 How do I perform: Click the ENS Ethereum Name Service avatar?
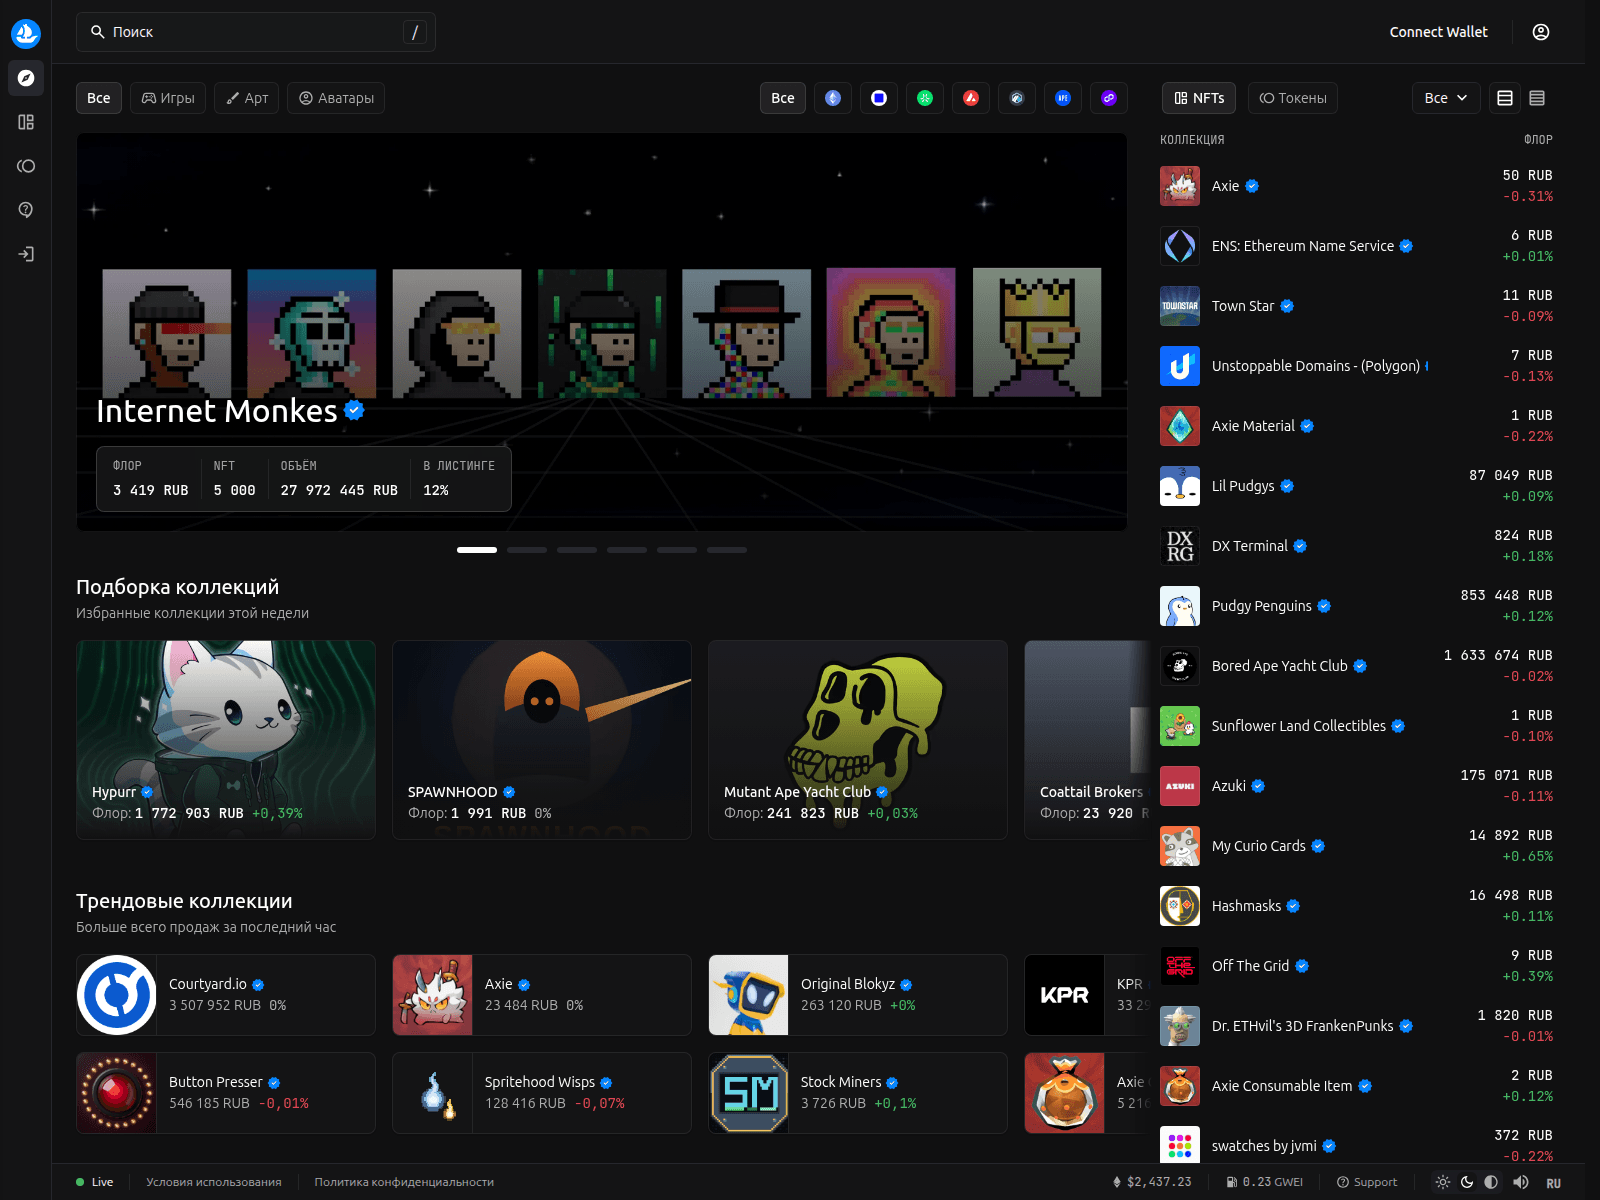coord(1180,246)
